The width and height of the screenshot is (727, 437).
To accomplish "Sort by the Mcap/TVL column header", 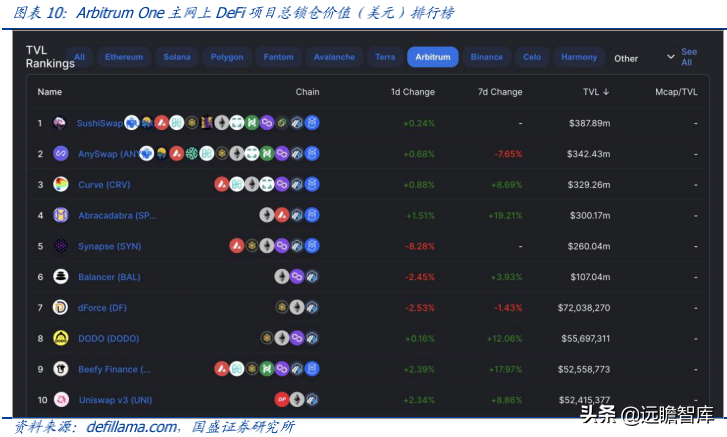I will point(676,92).
